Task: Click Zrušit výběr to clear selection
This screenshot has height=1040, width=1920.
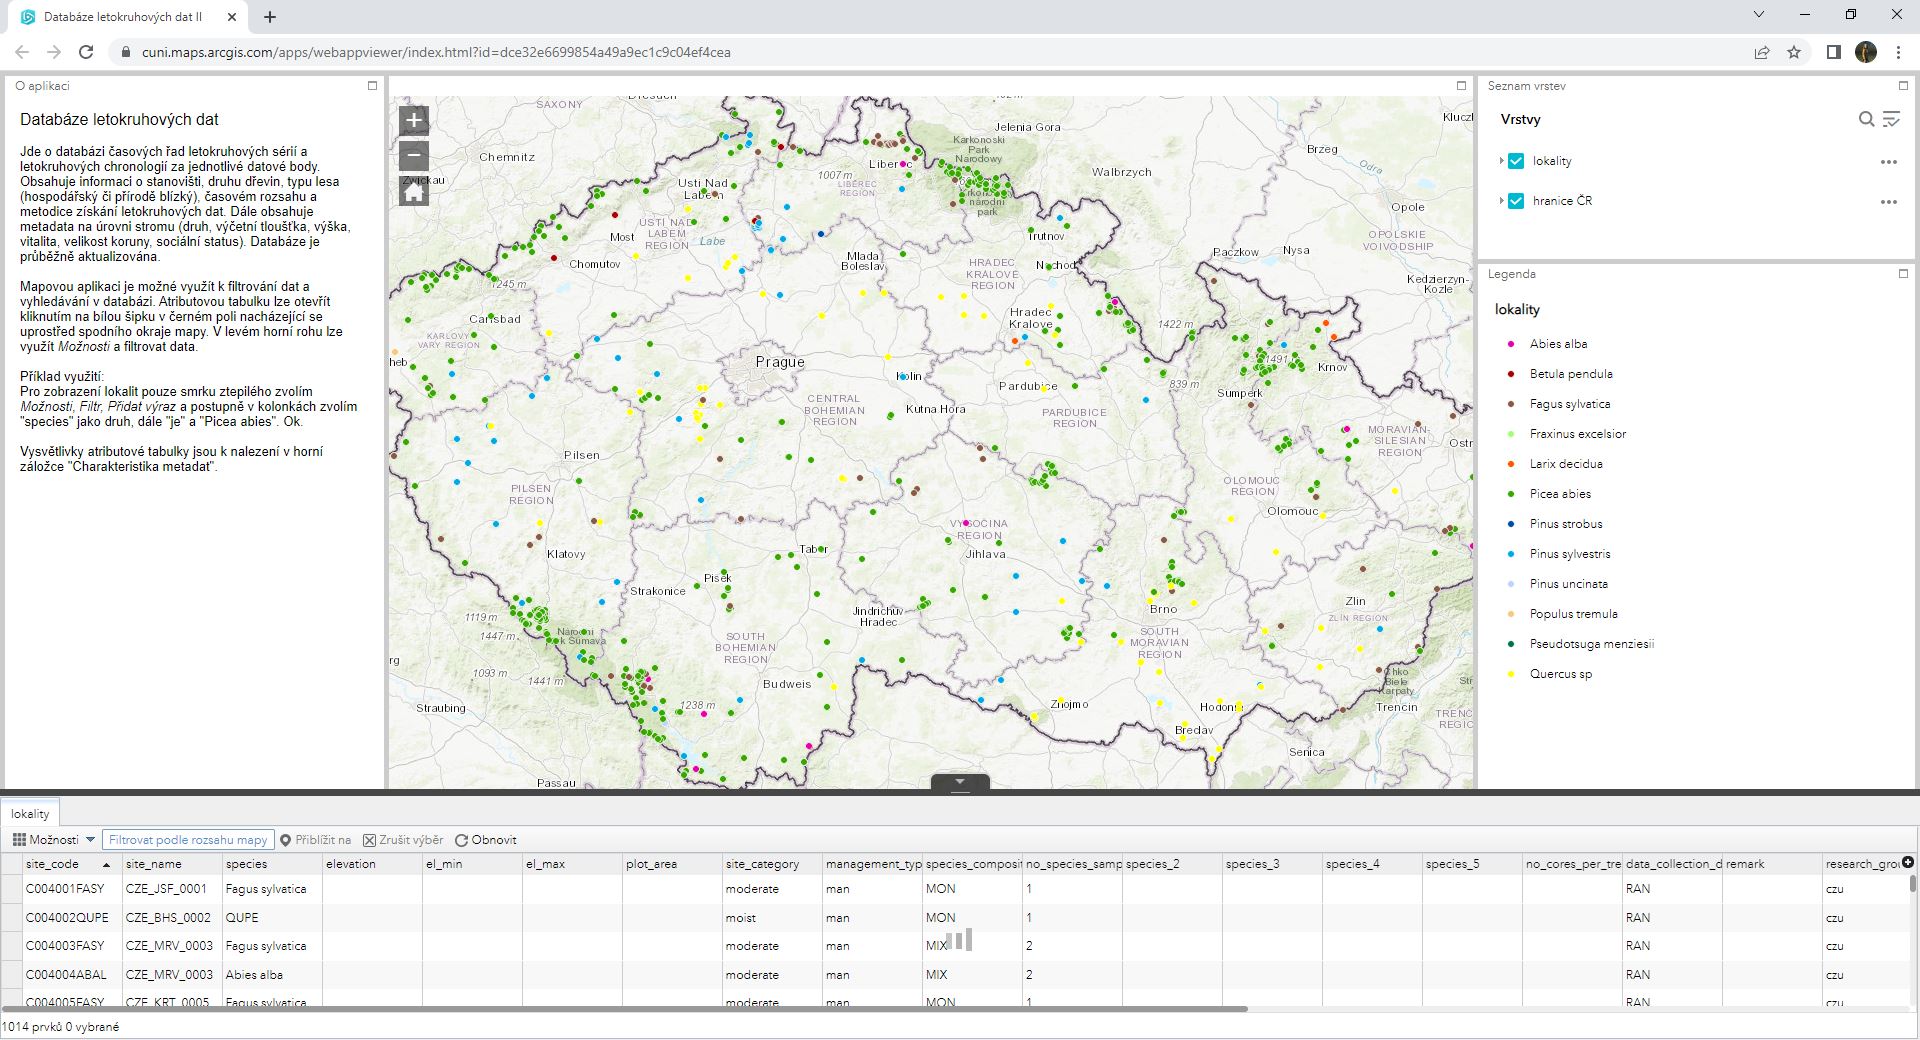Action: (x=404, y=840)
